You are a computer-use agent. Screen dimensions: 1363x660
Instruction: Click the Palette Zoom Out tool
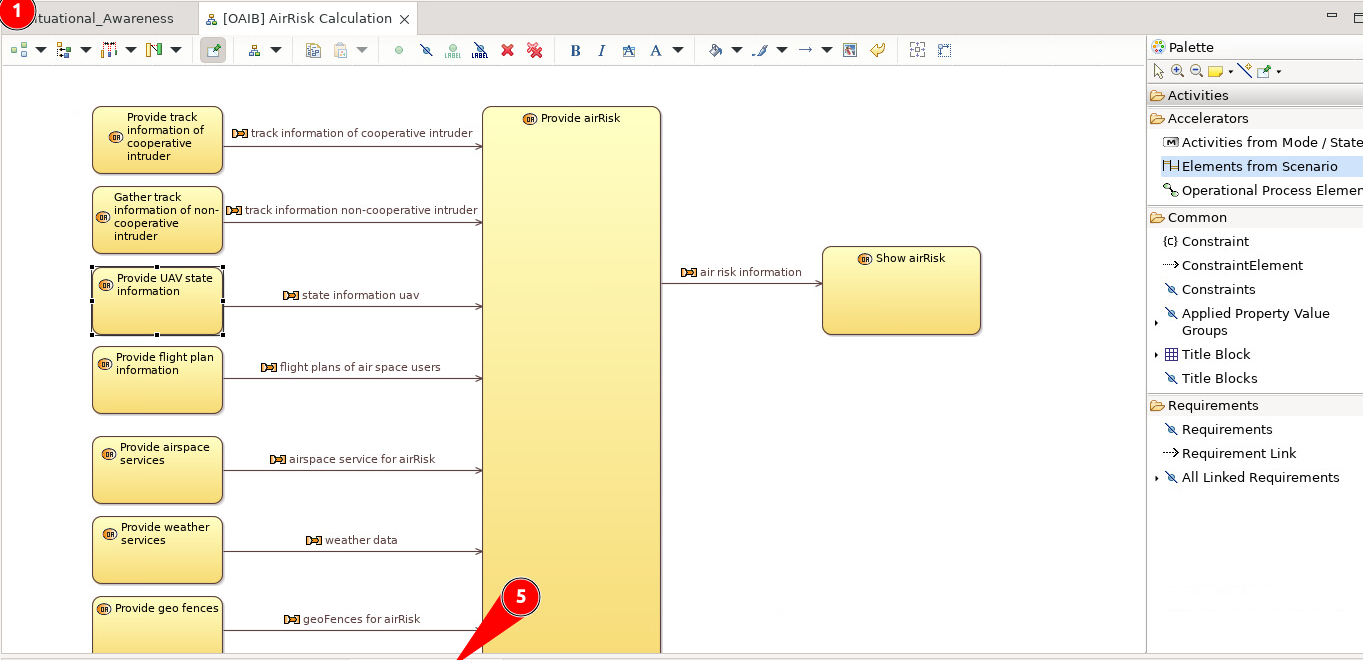coord(1196,71)
